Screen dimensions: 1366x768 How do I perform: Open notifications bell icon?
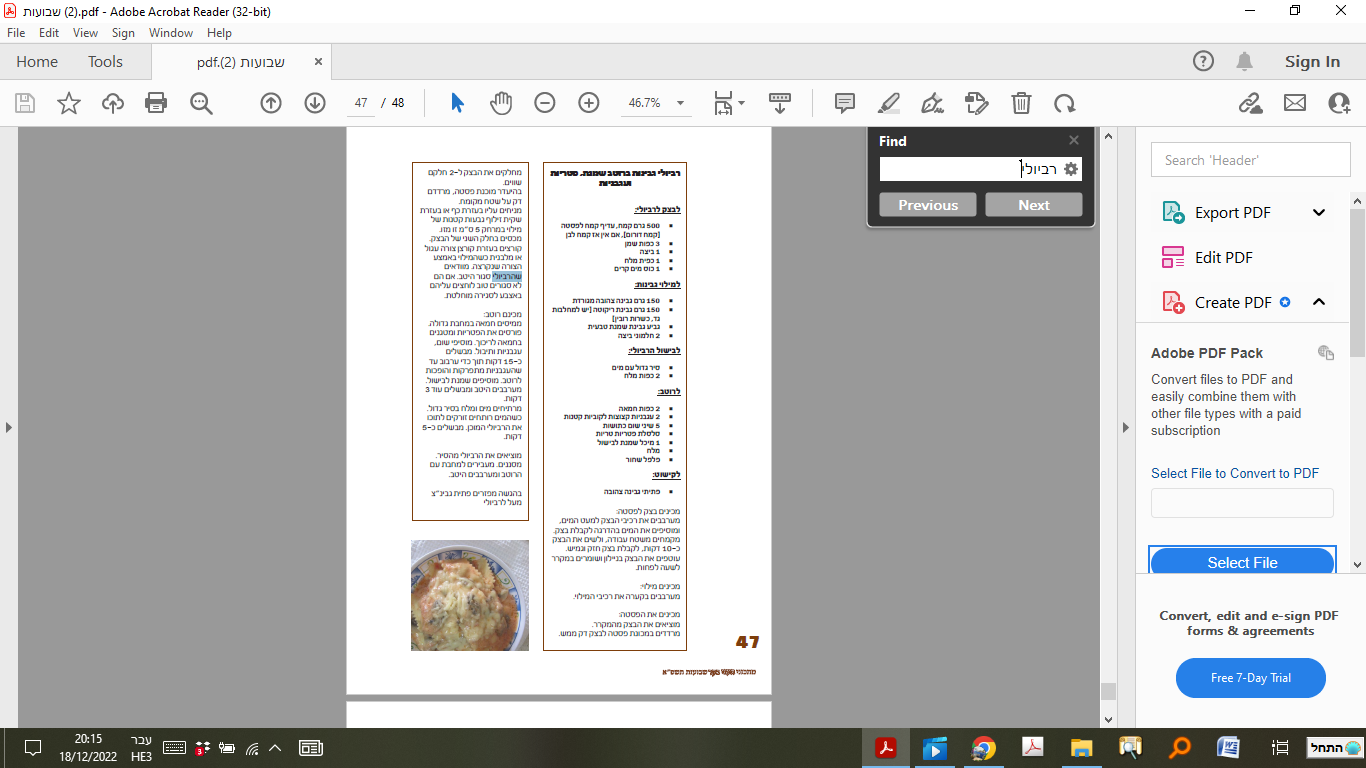[x=1245, y=62]
